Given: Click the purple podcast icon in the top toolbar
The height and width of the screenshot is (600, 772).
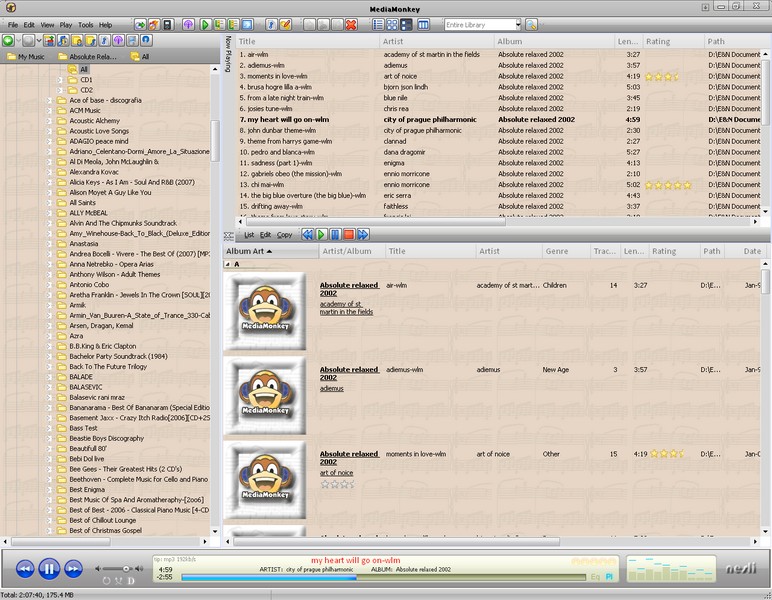Looking at the screenshot, I should 188,25.
